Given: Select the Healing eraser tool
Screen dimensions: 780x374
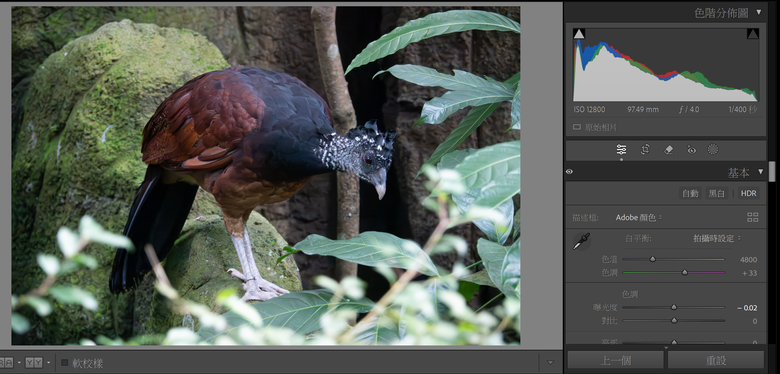Looking at the screenshot, I should pos(669,149).
